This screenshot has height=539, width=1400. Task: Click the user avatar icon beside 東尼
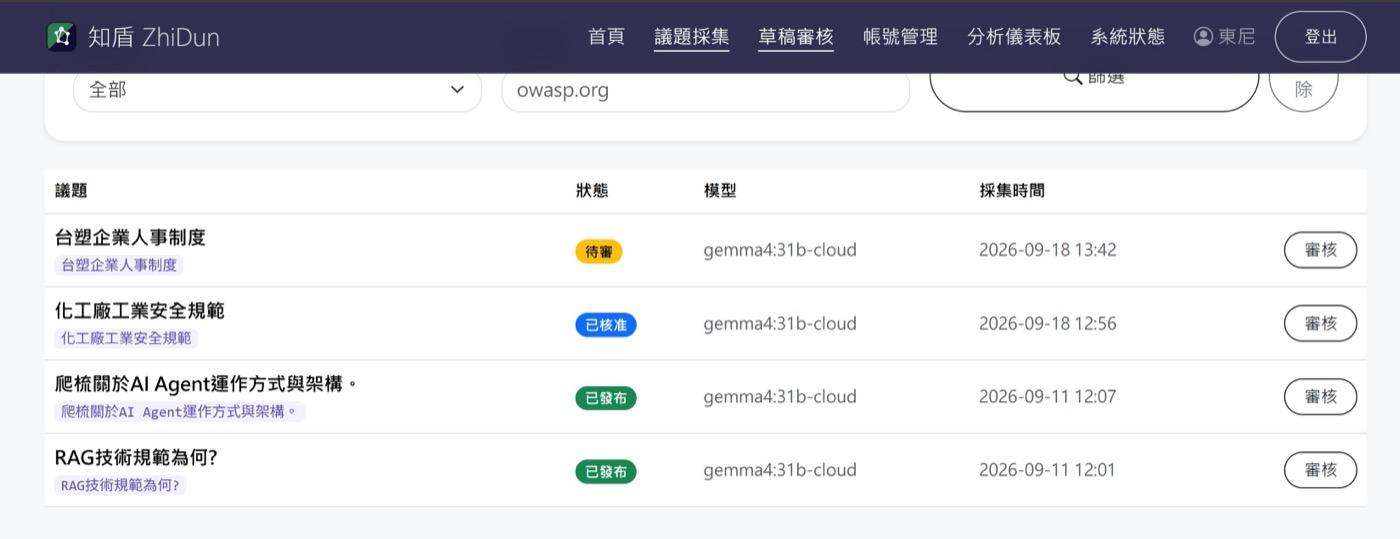coord(1203,37)
